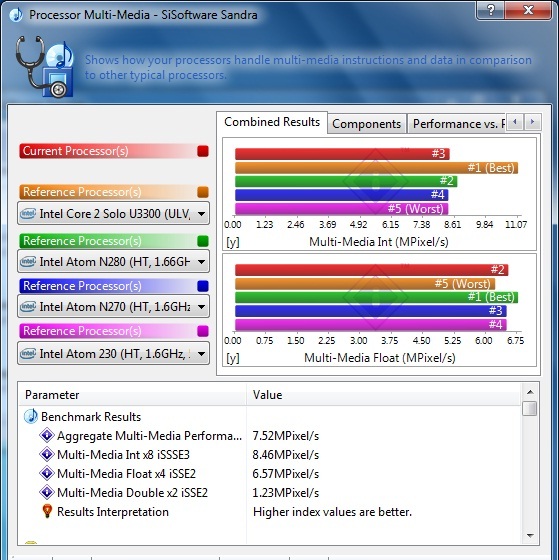Click the stethoscope multi-media header icon

click(44, 67)
